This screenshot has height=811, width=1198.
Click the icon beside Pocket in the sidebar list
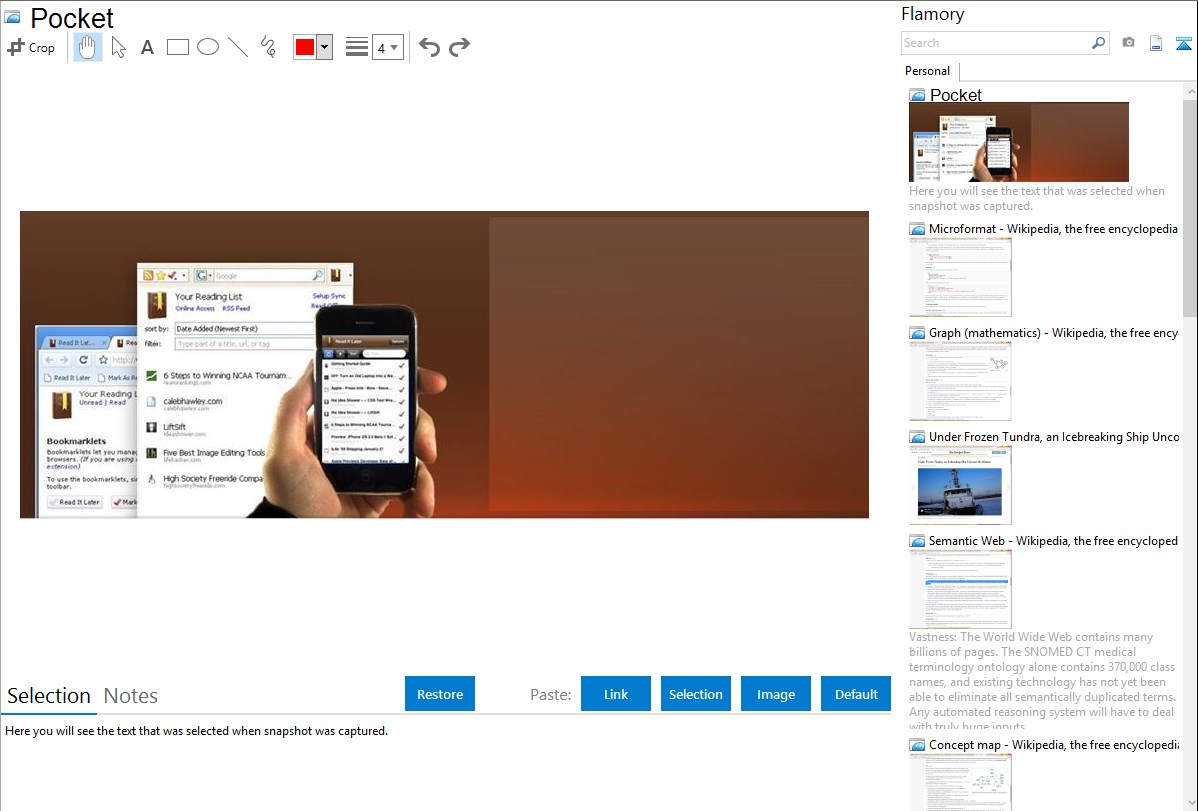pyautogui.click(x=918, y=95)
